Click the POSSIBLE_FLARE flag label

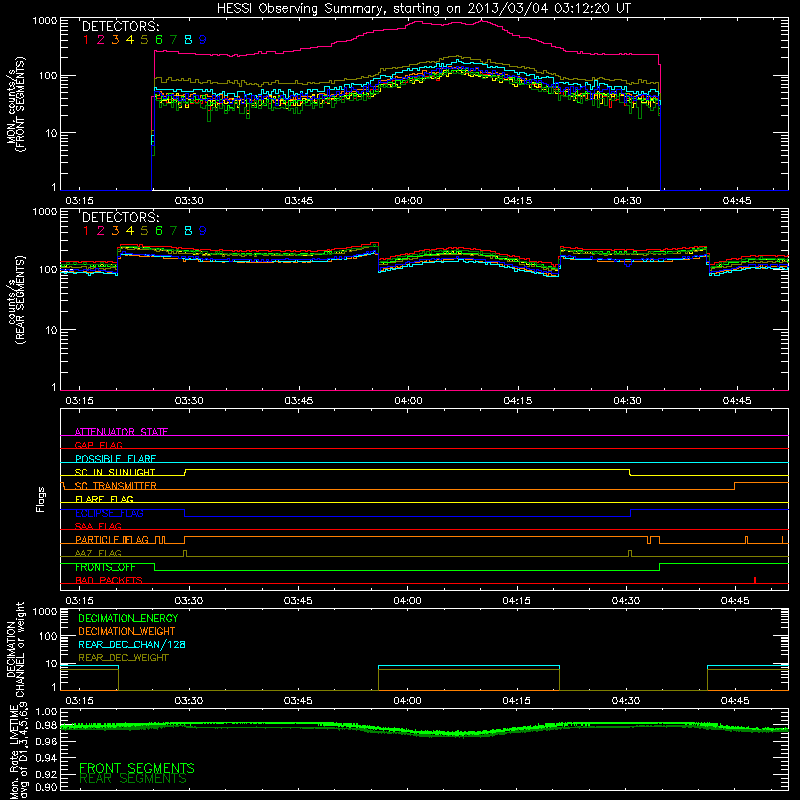(115, 459)
